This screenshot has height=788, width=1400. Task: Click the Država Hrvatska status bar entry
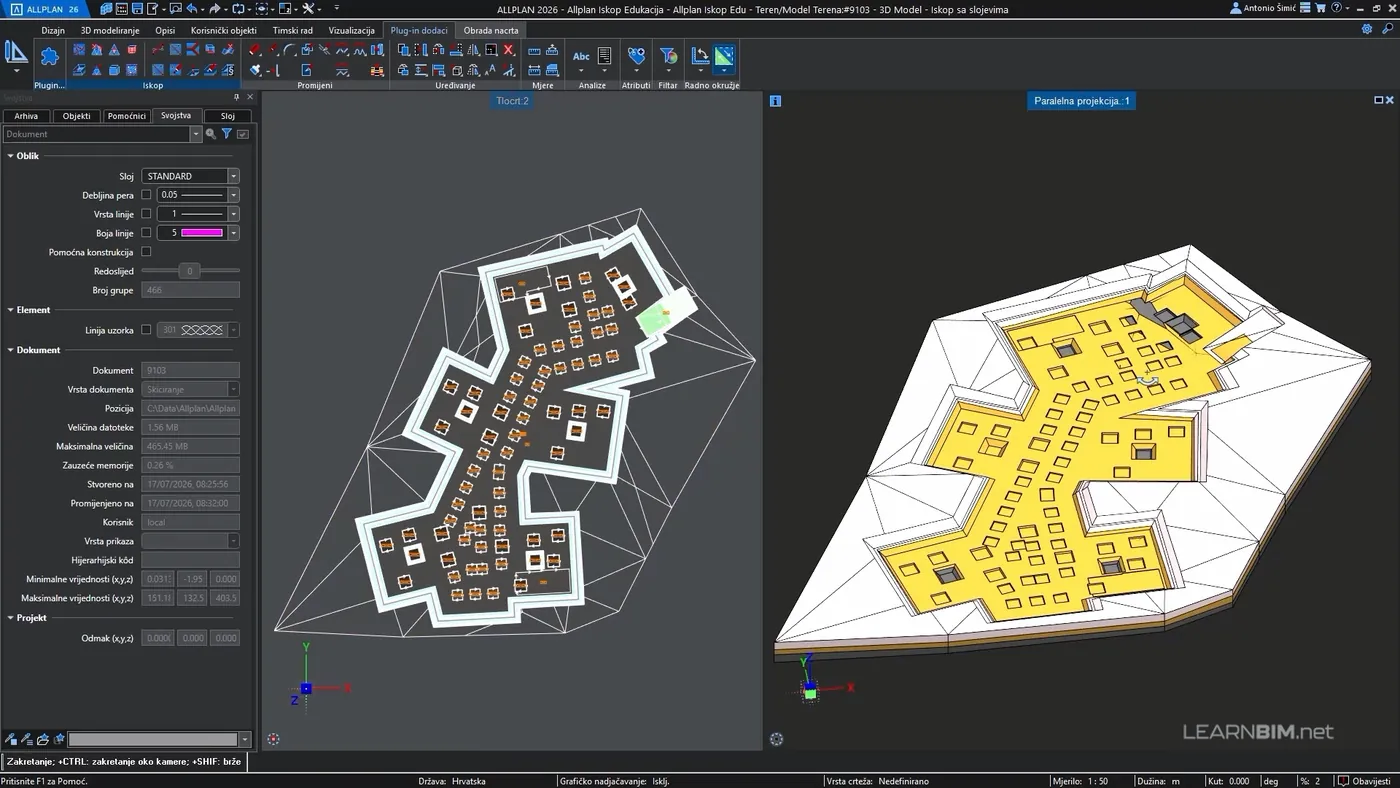point(452,781)
